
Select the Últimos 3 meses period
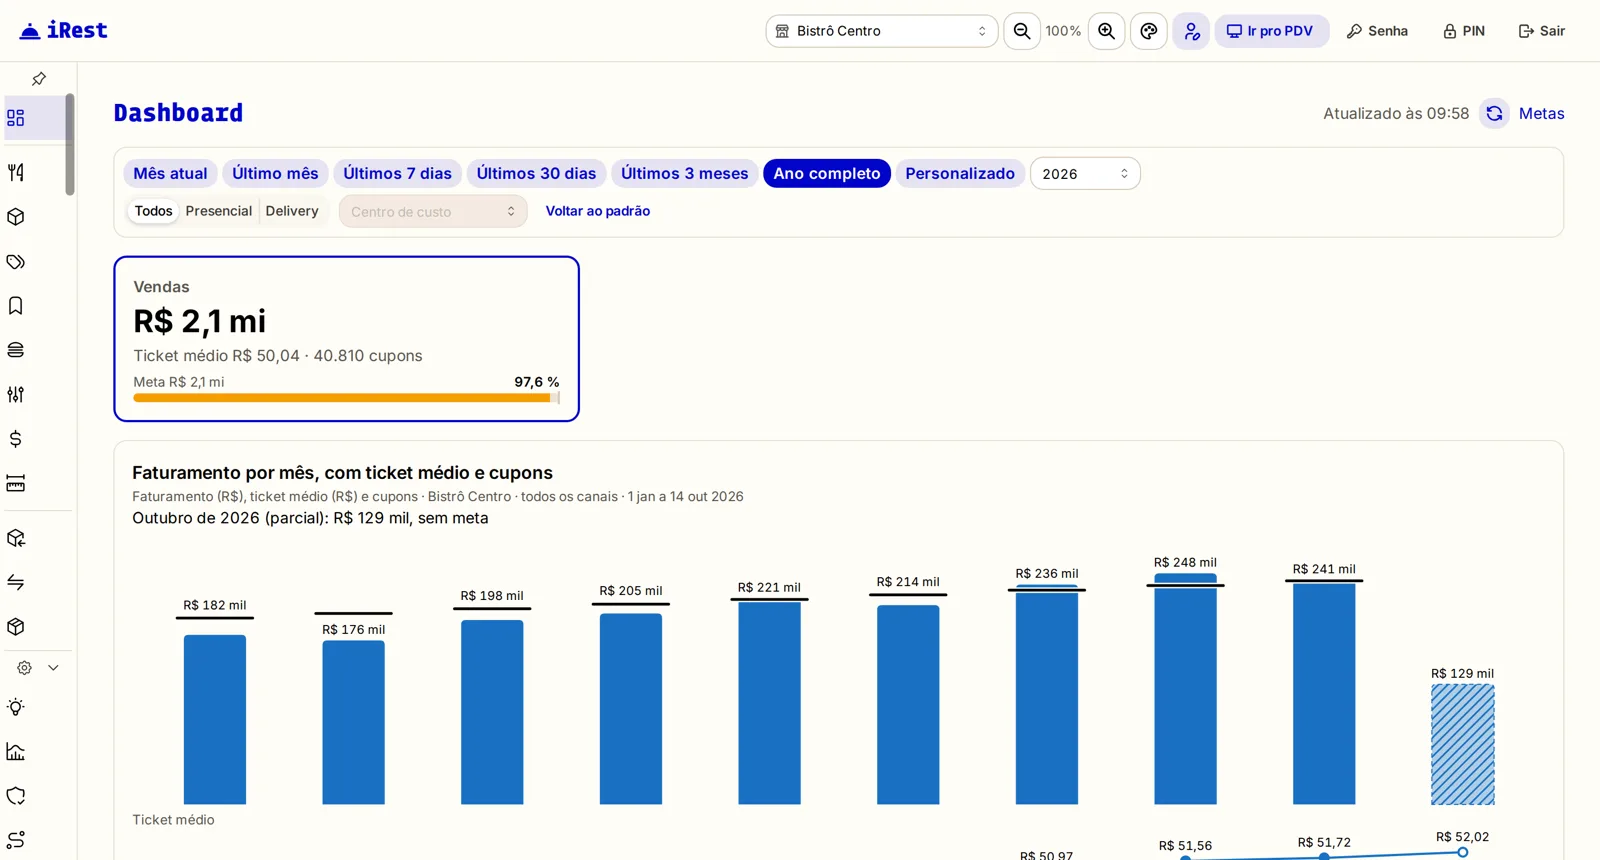click(684, 174)
